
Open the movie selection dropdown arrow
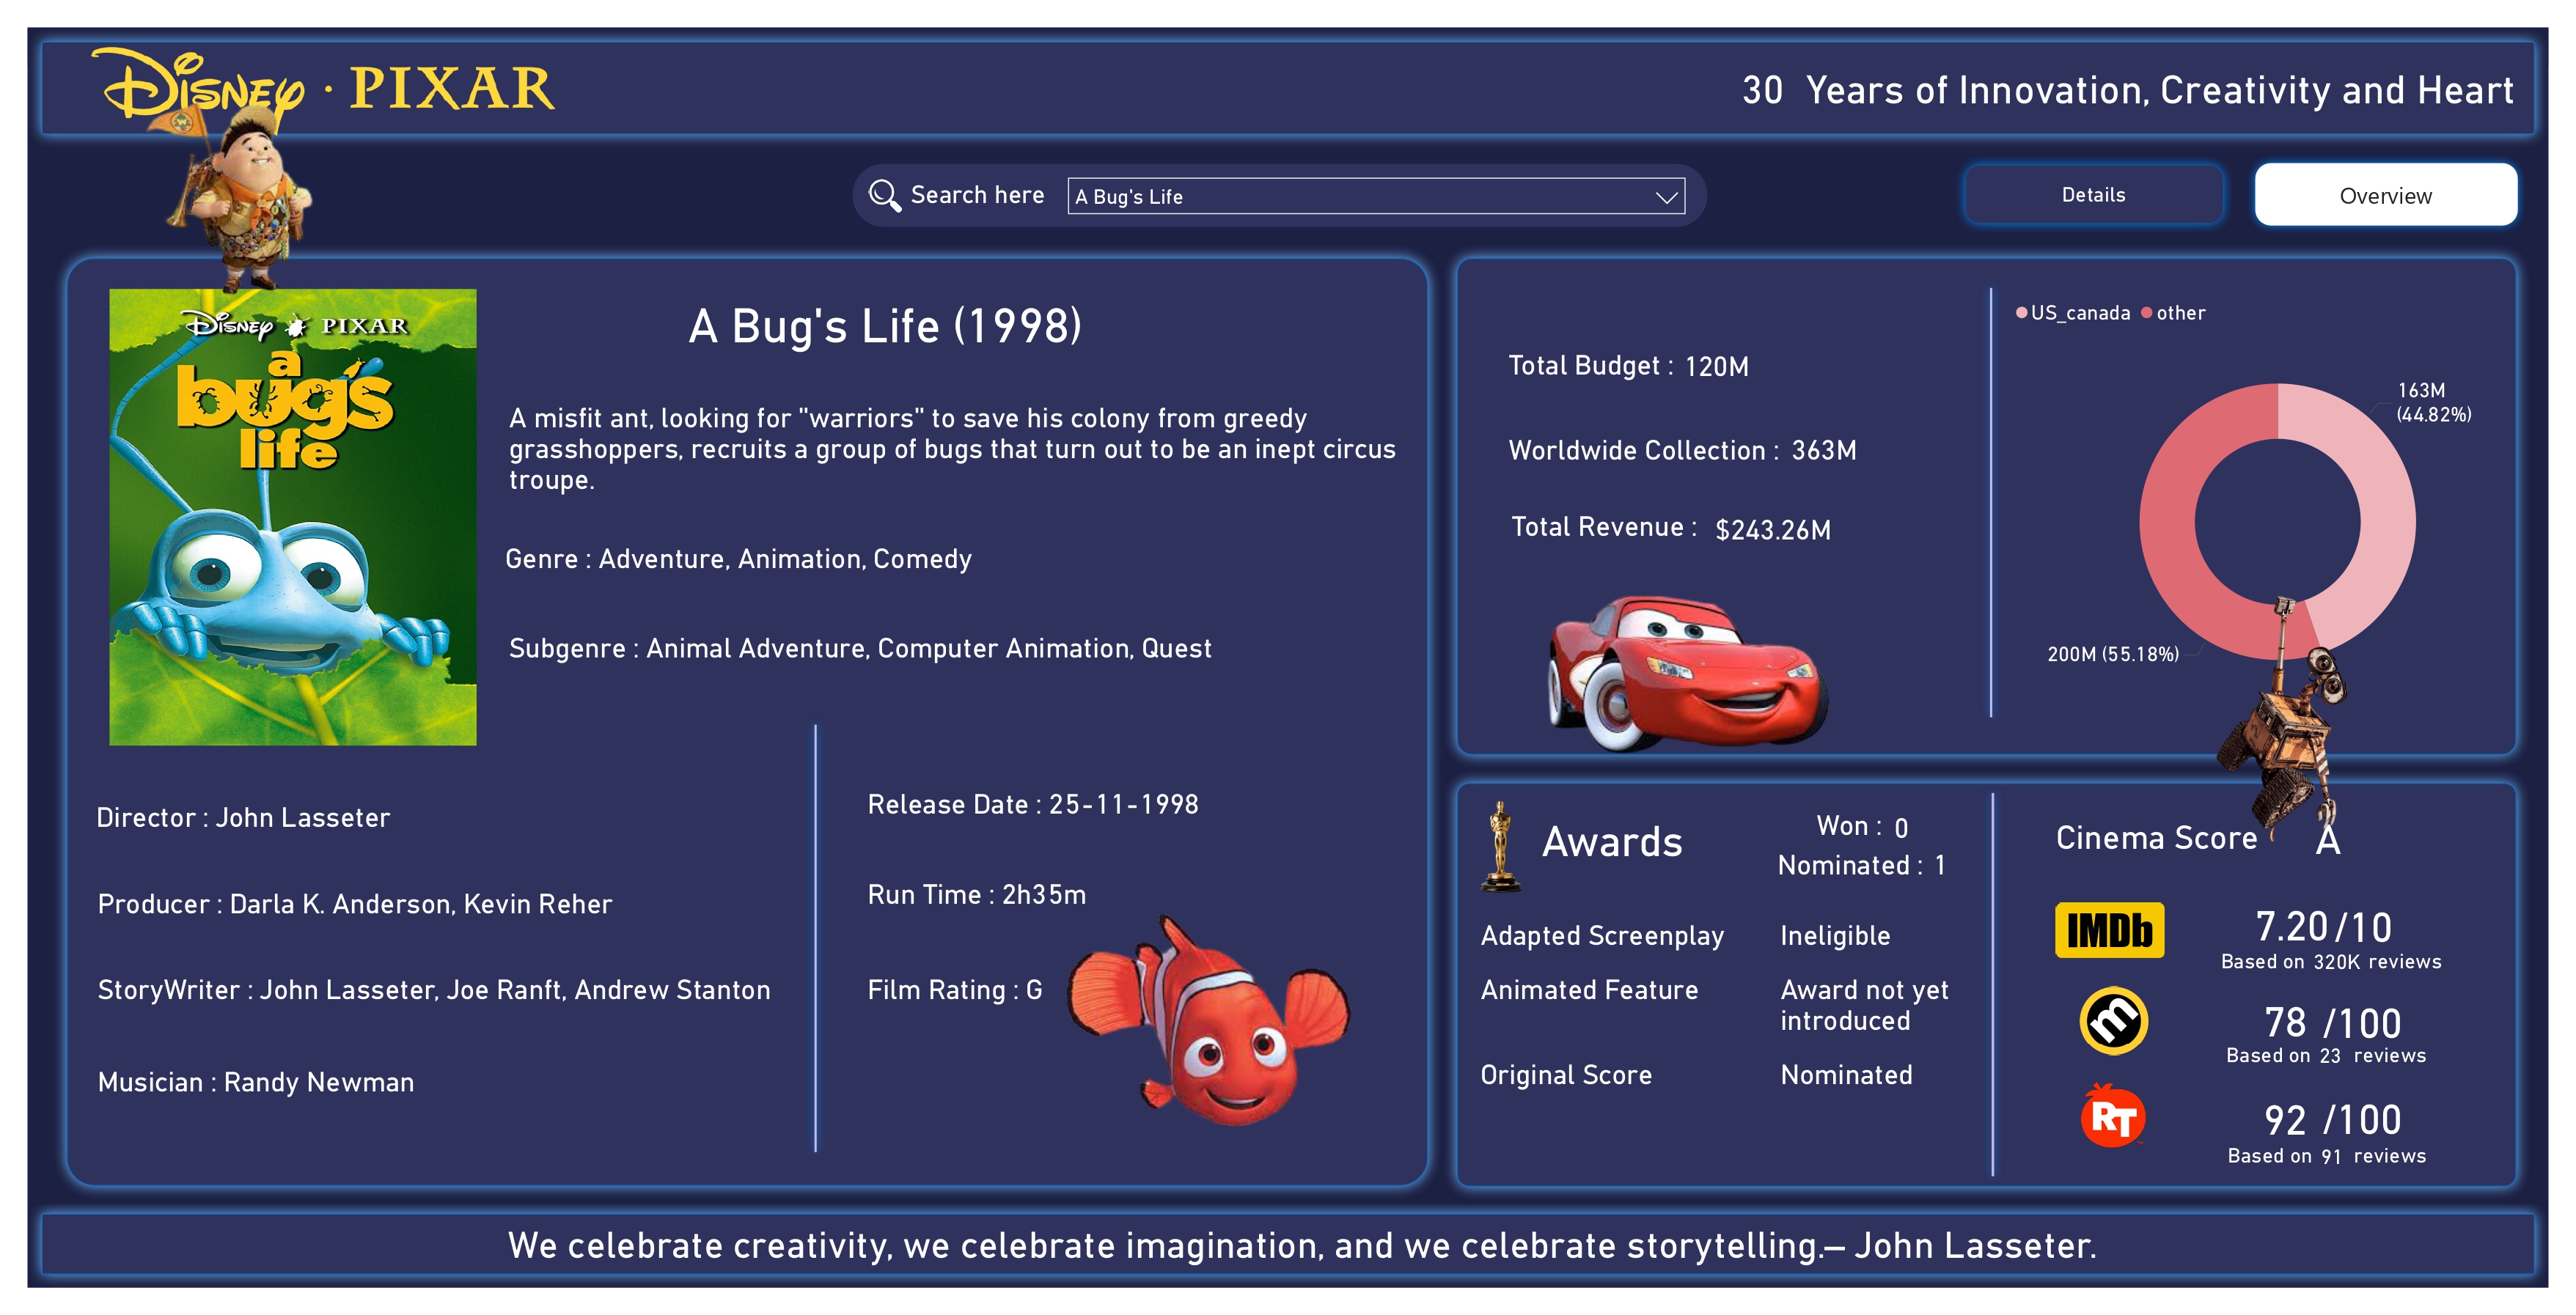[1666, 197]
